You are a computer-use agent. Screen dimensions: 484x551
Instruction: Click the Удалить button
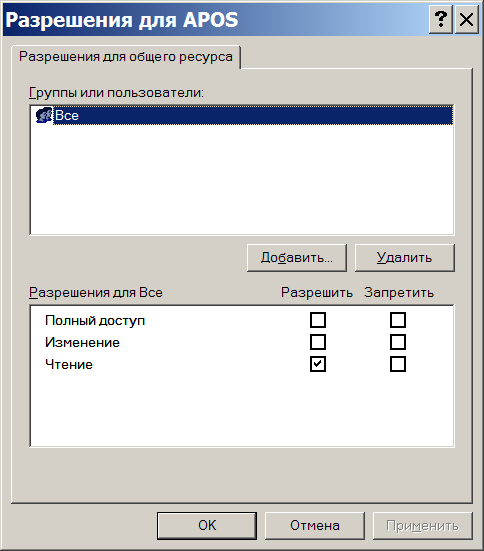click(405, 258)
